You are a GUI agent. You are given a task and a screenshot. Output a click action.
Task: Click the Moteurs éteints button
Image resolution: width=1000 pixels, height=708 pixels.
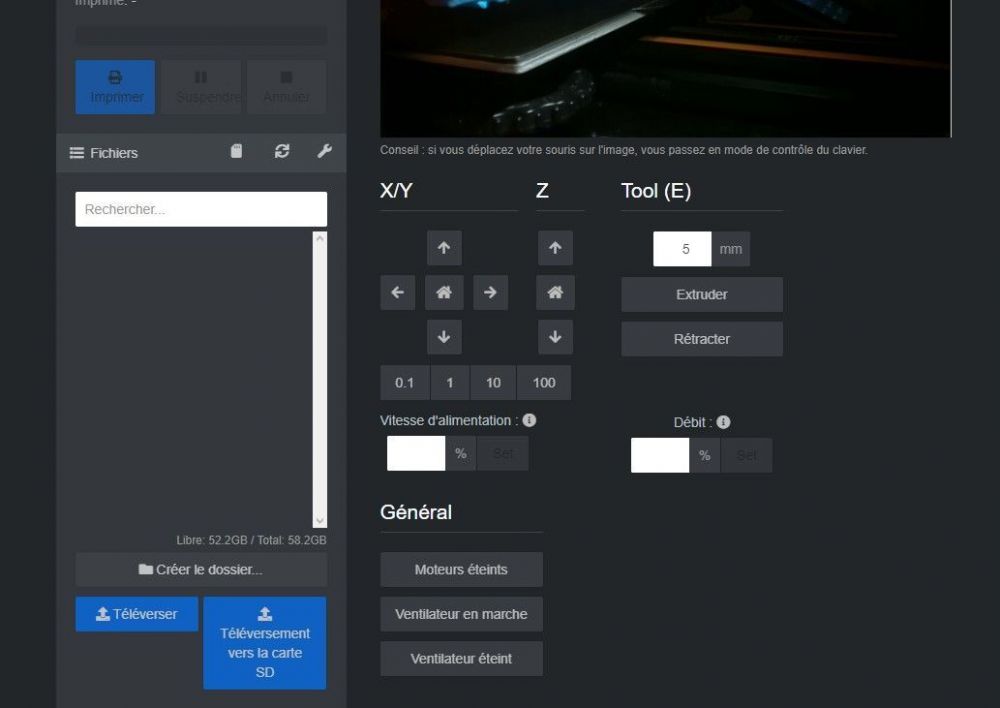pos(461,570)
